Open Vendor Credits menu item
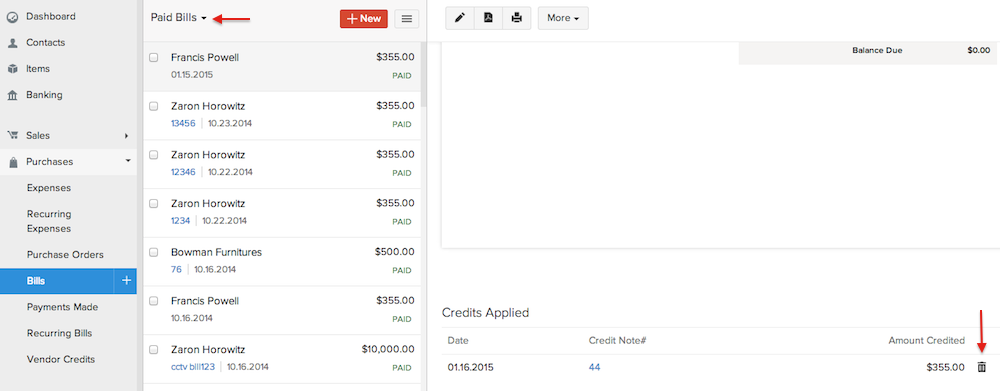This screenshot has height=391, width=1000. [x=61, y=359]
